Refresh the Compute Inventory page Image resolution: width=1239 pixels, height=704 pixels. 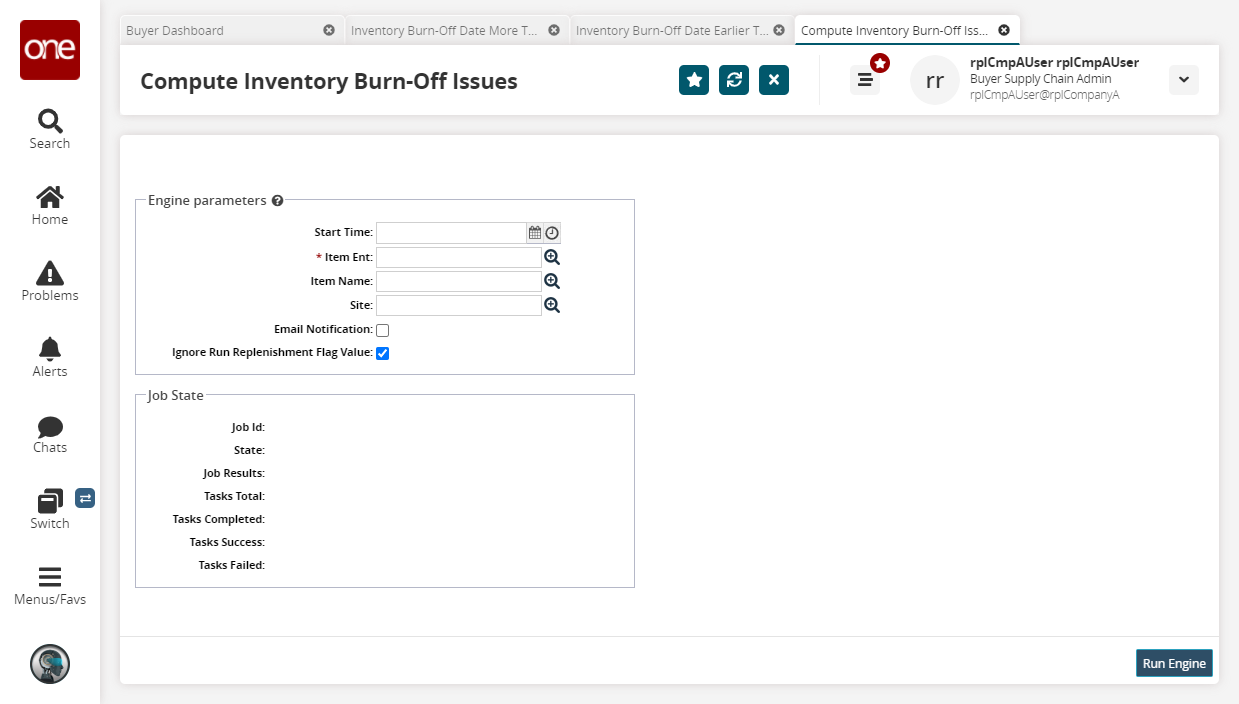point(734,80)
